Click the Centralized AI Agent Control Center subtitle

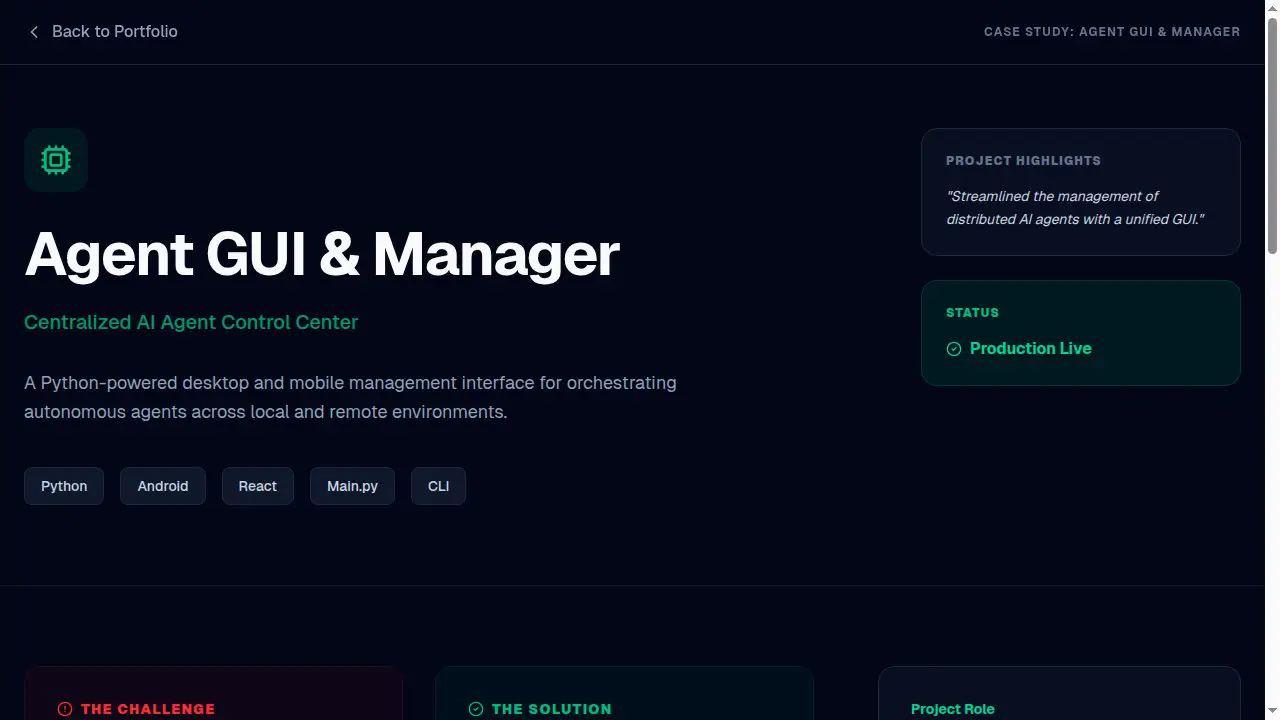191,322
